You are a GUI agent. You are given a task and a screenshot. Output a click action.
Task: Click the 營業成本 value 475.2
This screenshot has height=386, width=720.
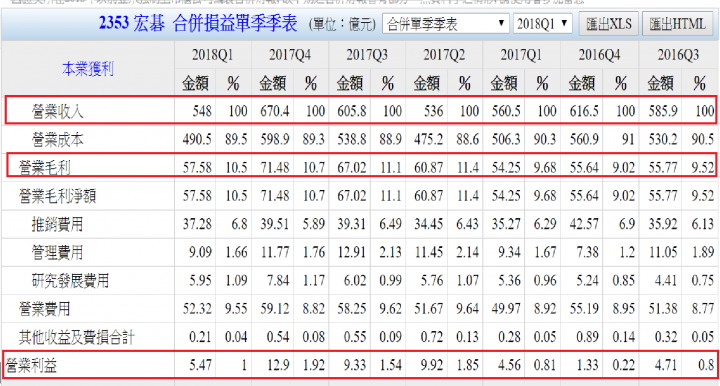pos(429,140)
